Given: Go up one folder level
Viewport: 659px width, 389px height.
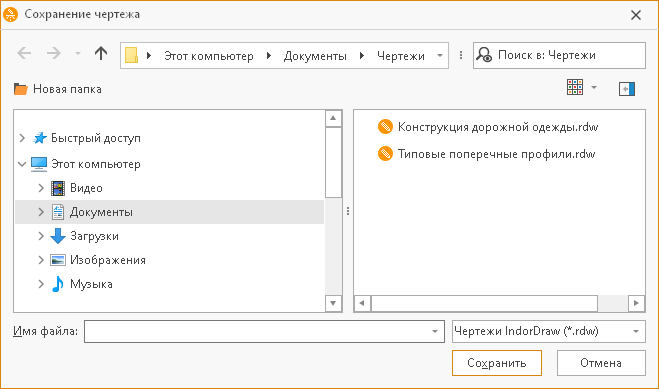Looking at the screenshot, I should point(101,53).
